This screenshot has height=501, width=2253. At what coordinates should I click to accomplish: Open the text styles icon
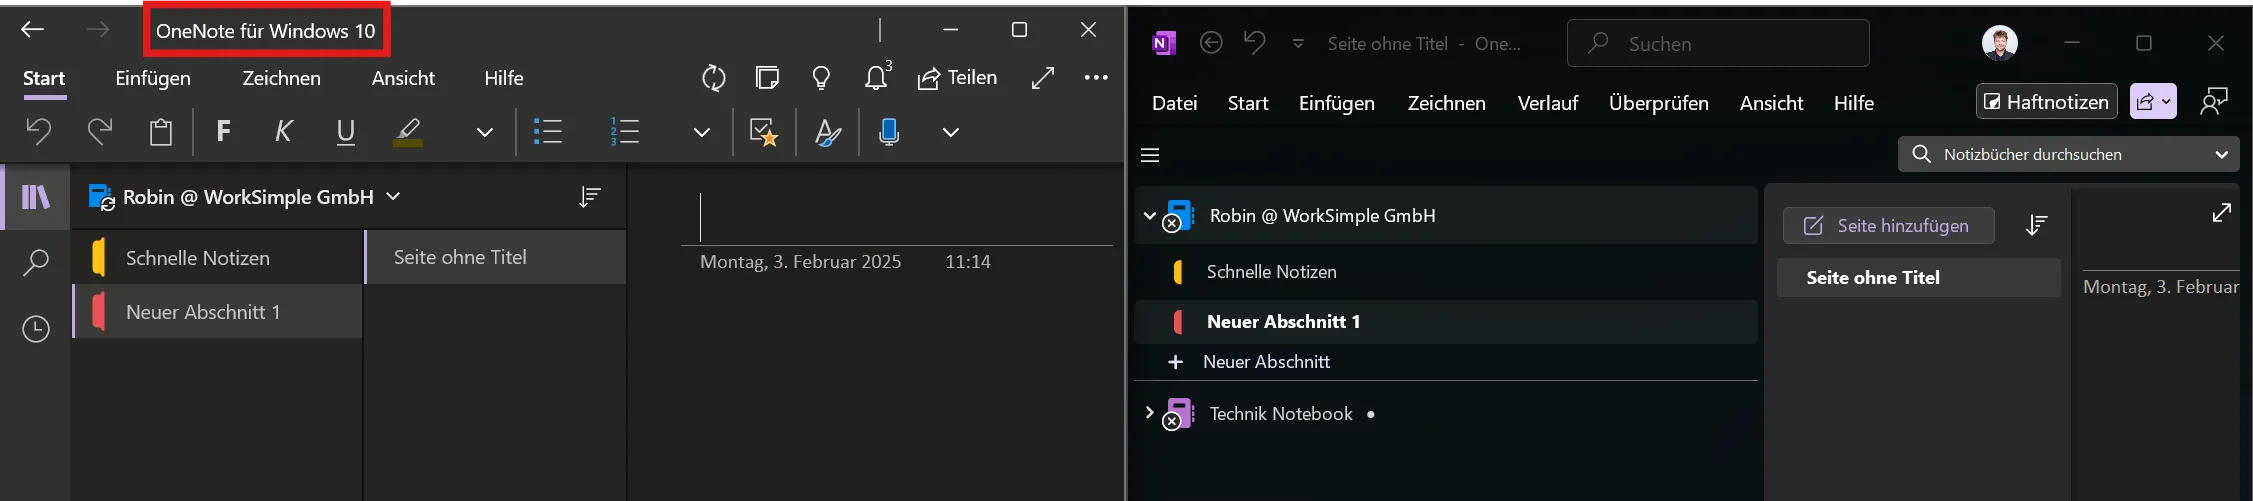click(828, 132)
